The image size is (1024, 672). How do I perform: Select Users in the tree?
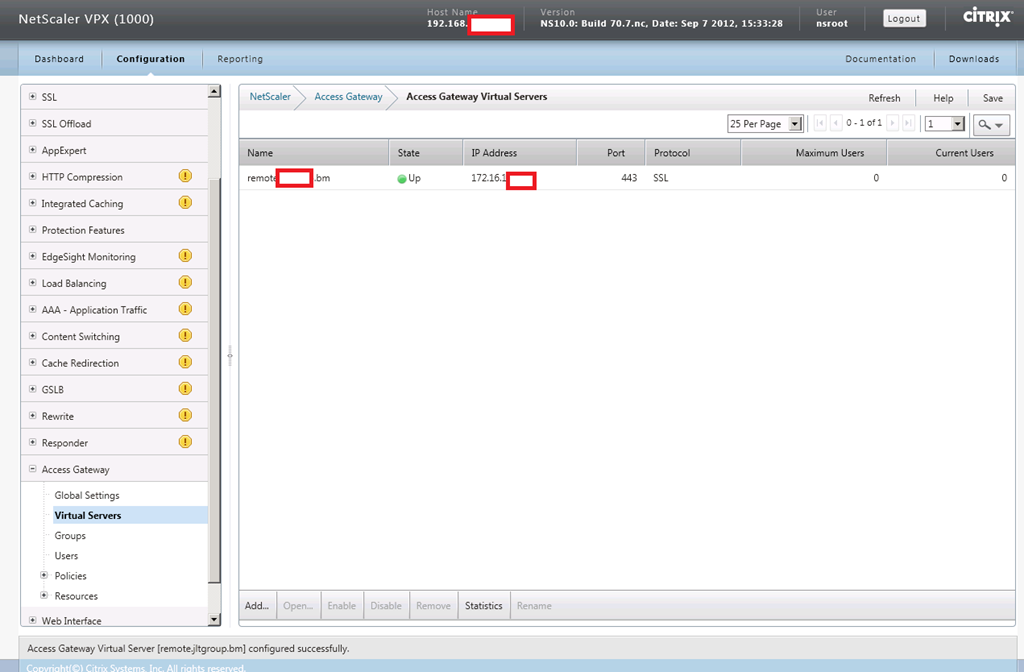[66, 556]
